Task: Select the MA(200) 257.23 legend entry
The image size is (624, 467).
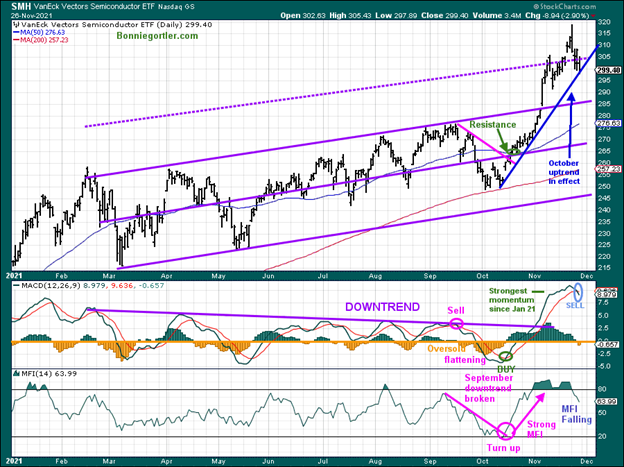Action: [38, 42]
